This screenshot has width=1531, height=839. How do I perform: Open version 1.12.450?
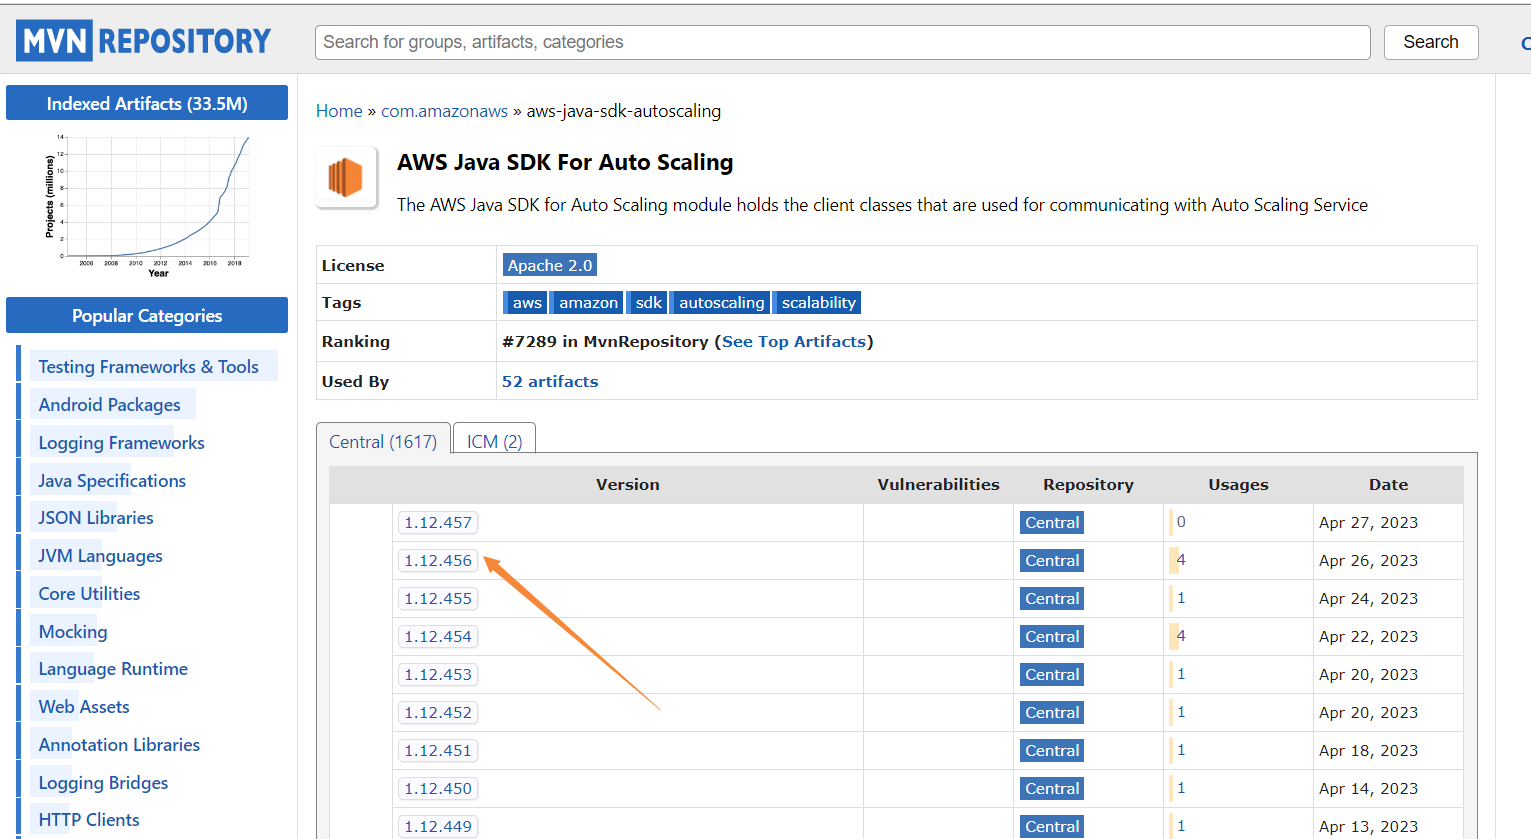pos(438,789)
